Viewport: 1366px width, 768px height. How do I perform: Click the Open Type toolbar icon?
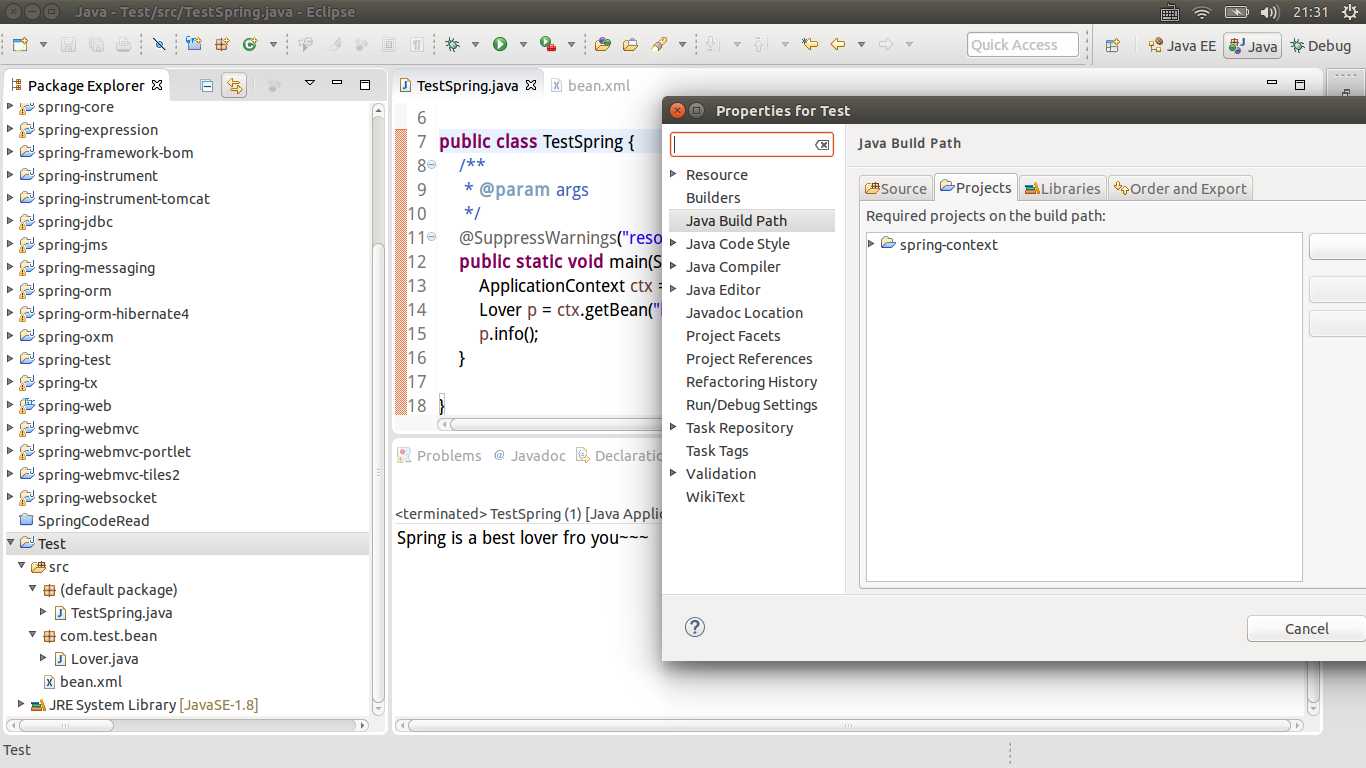[x=602, y=44]
